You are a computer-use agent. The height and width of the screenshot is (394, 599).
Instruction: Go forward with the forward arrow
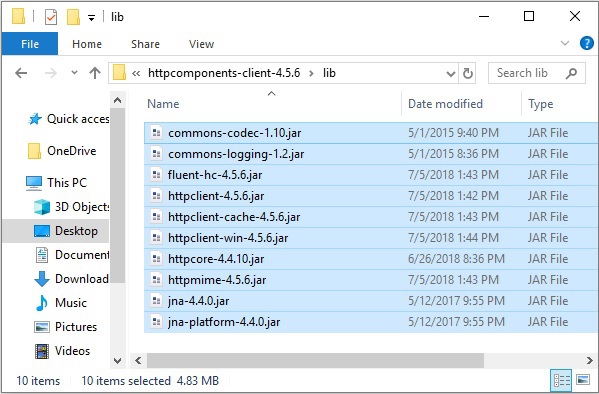click(x=50, y=73)
